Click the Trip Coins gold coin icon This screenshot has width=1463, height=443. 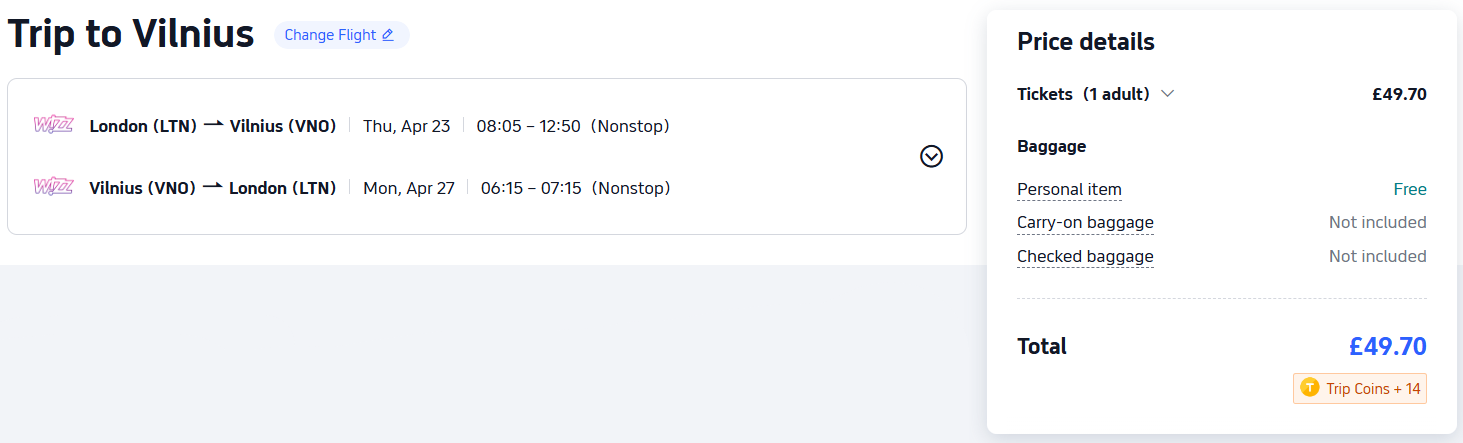(1310, 388)
